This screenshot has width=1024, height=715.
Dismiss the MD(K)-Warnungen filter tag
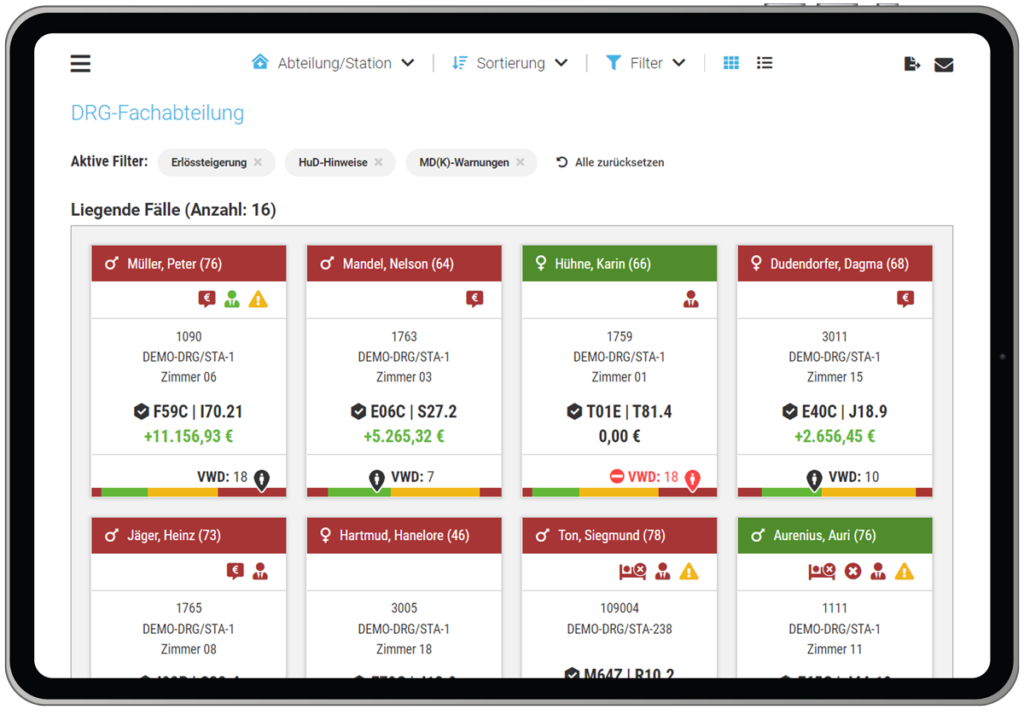click(x=520, y=162)
